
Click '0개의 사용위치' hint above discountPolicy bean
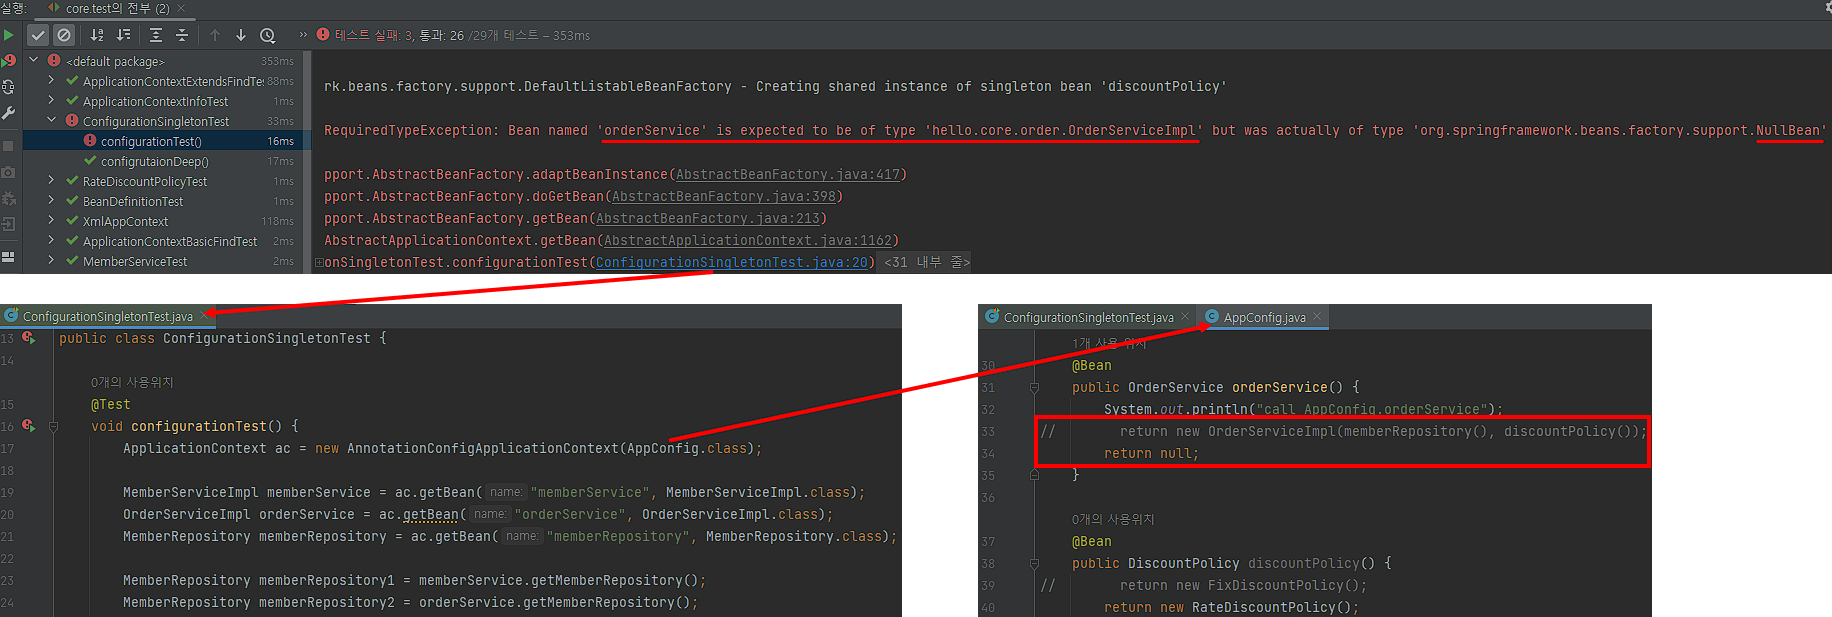[x=1113, y=519]
